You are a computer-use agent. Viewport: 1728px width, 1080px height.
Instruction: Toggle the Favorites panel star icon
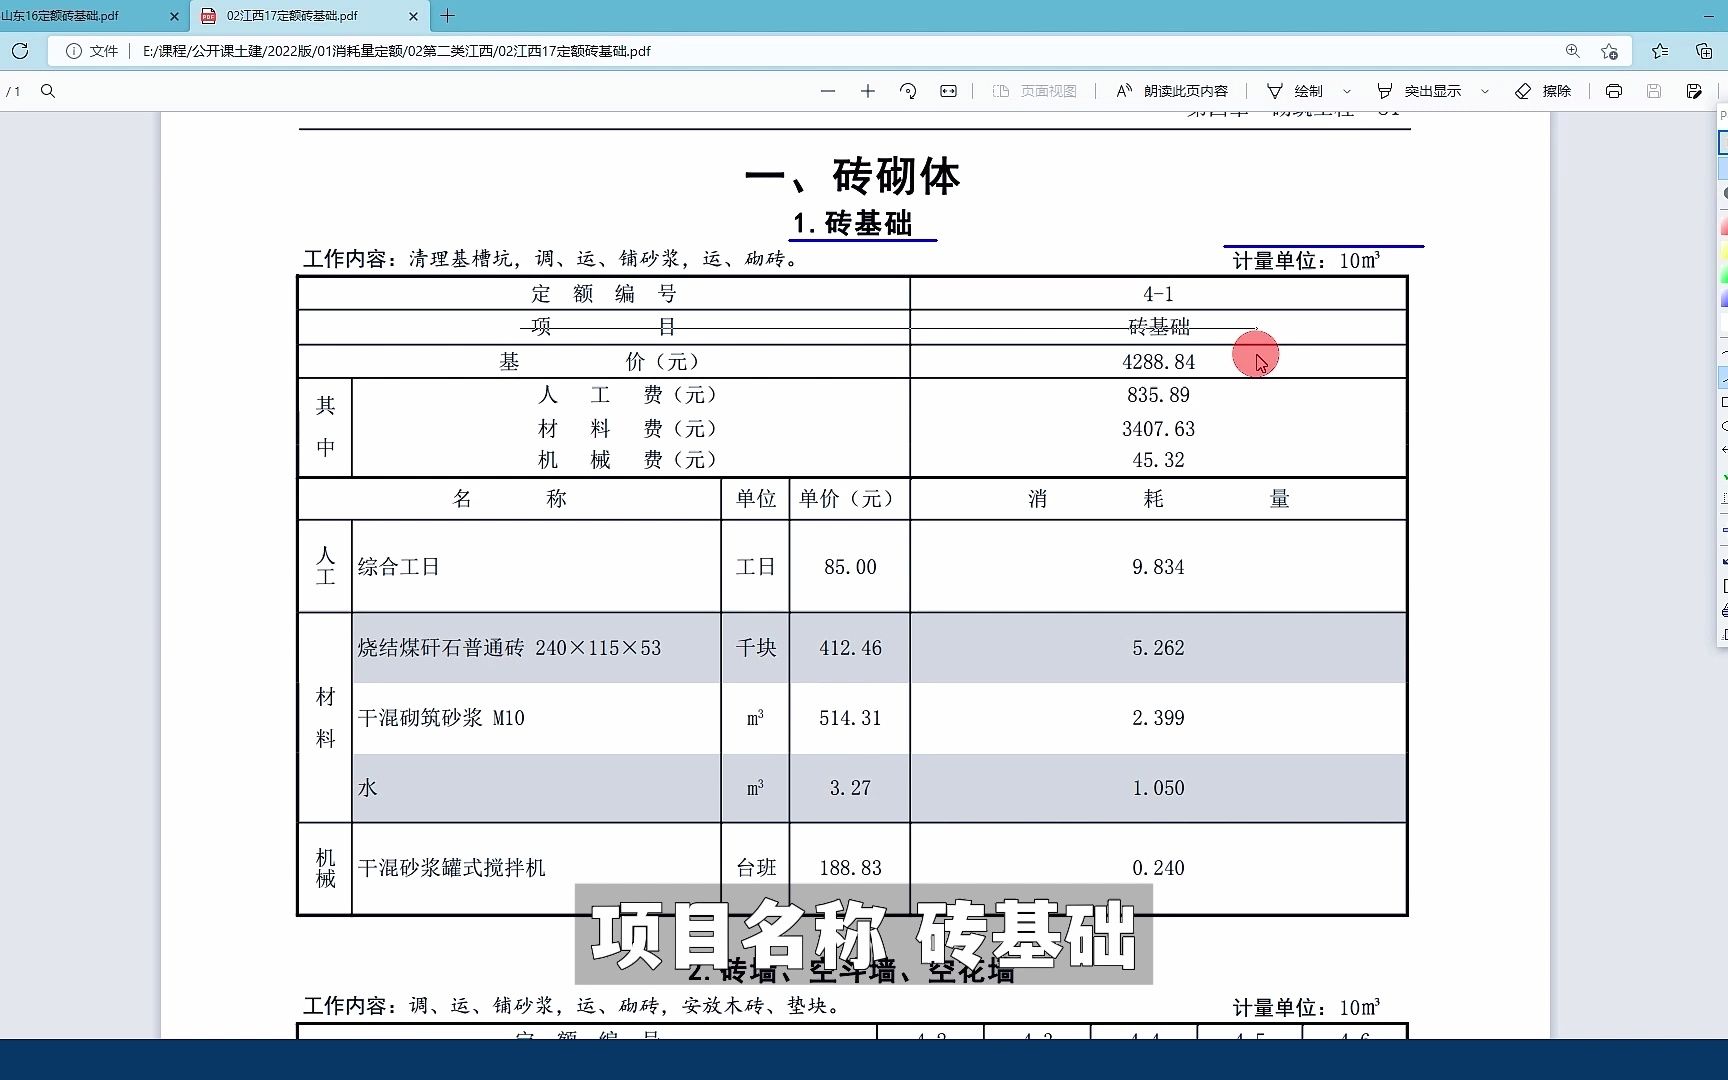(x=1662, y=50)
